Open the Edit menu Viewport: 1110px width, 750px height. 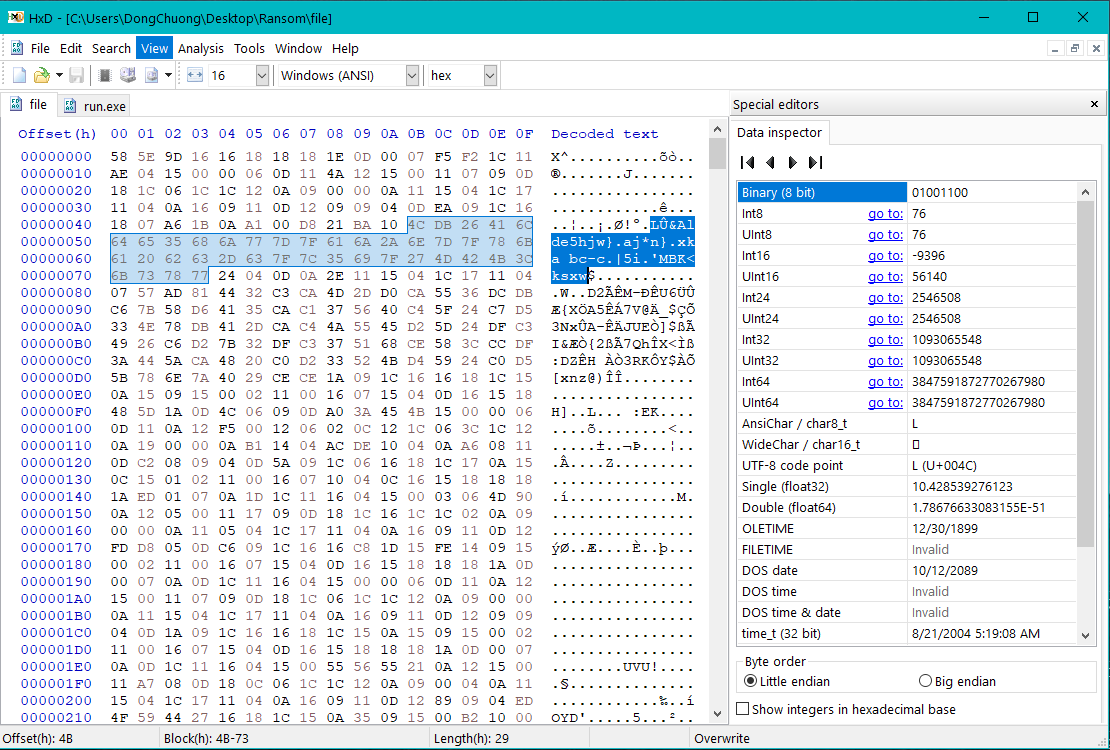71,48
